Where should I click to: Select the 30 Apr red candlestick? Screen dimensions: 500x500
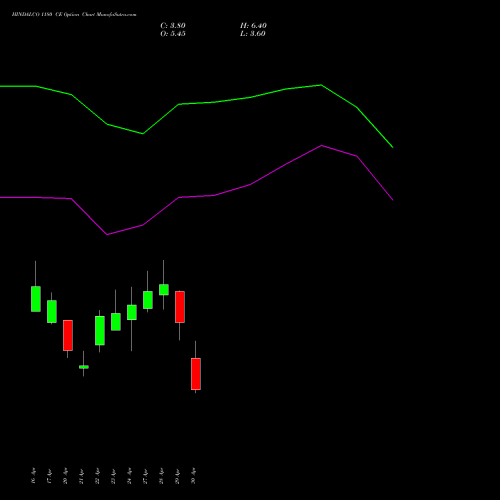(196, 374)
